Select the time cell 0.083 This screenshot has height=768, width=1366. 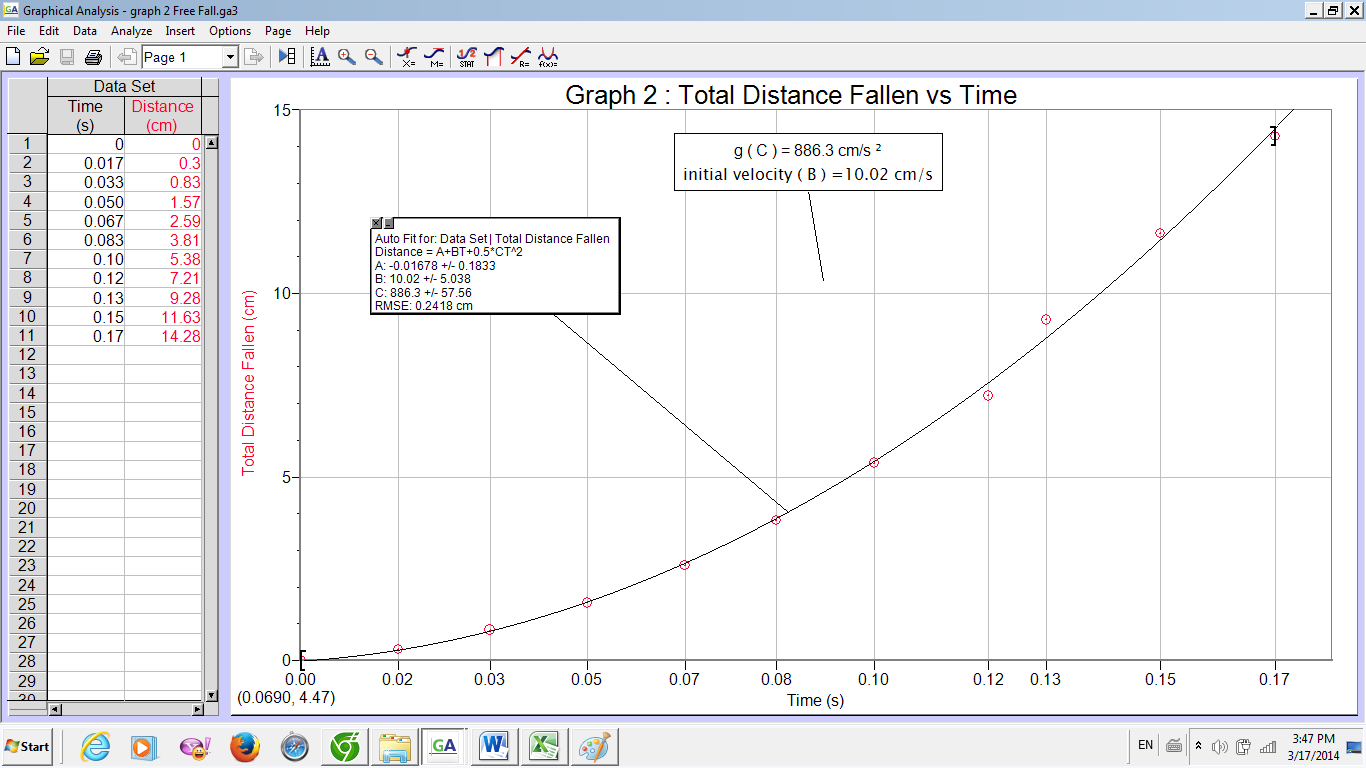click(85, 240)
